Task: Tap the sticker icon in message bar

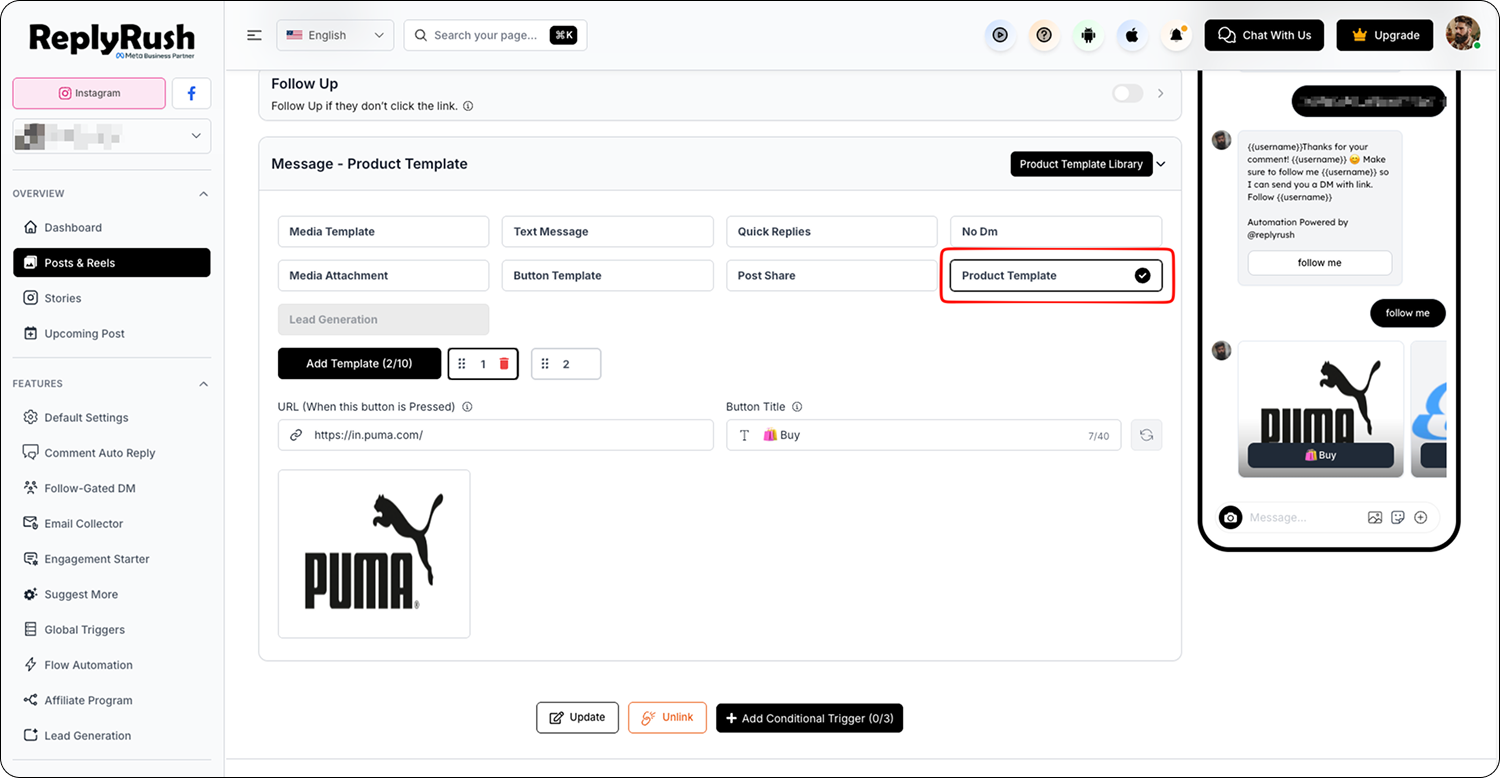Action: (x=1398, y=517)
